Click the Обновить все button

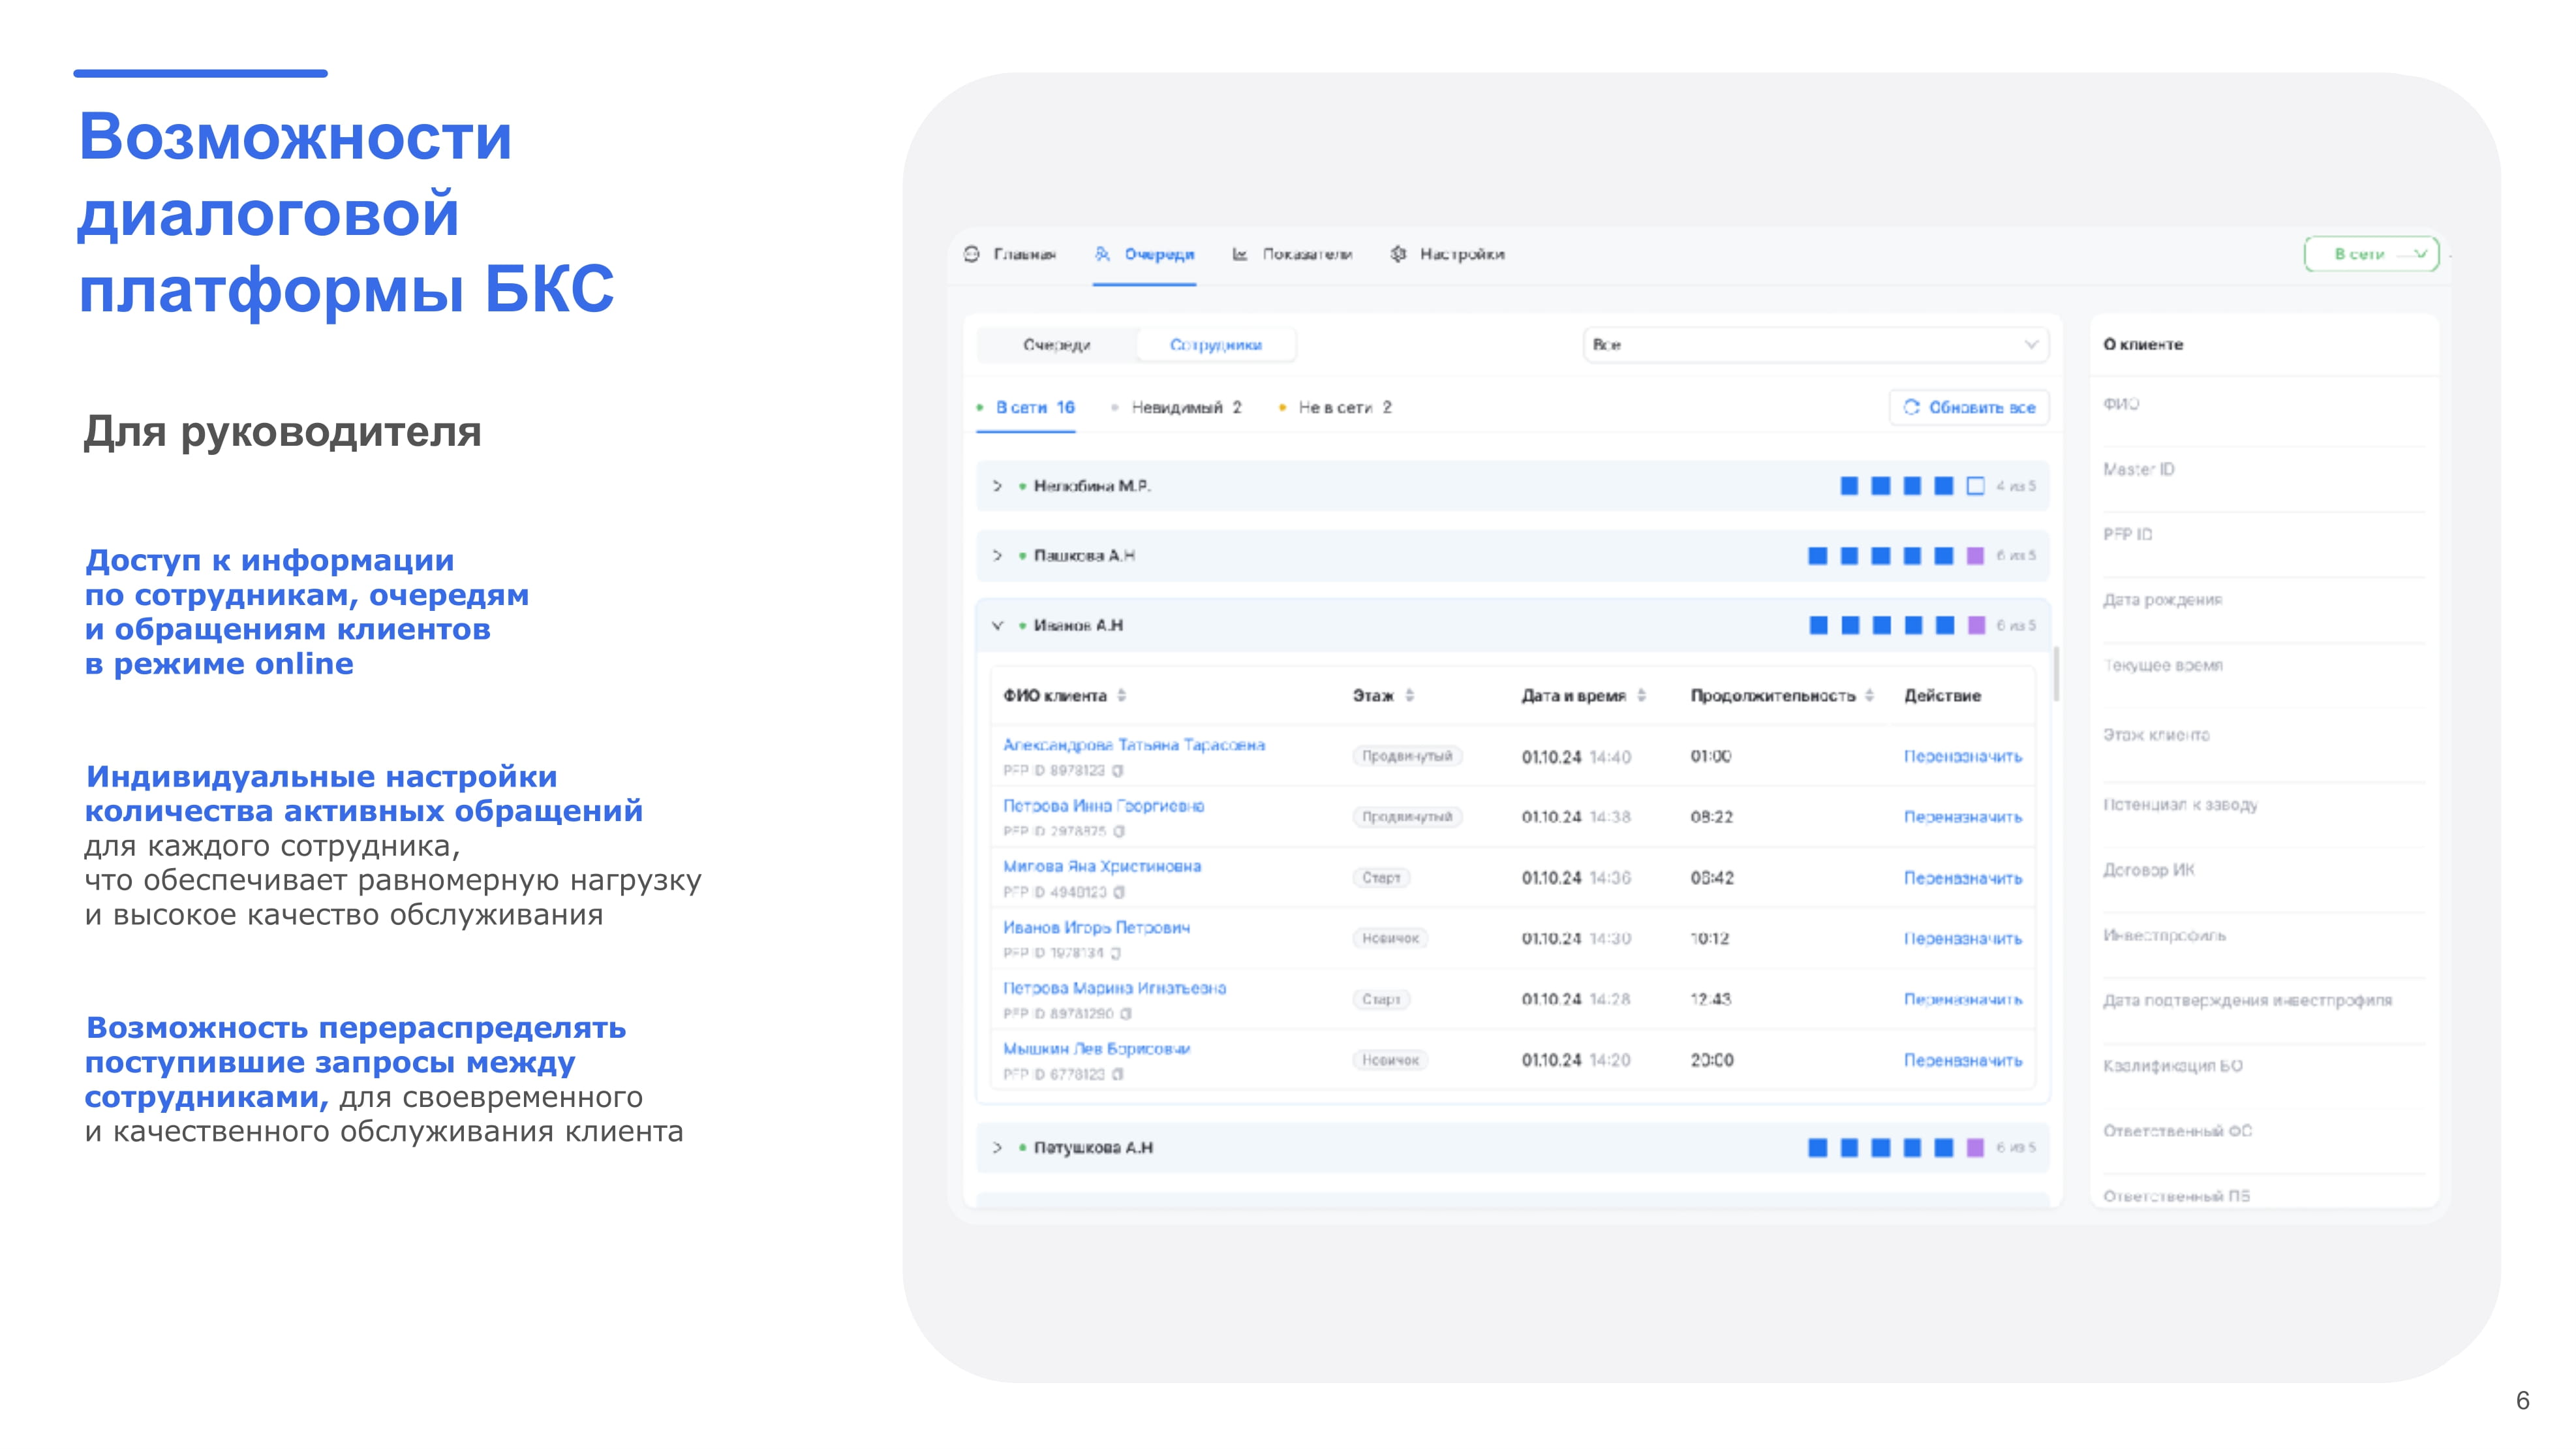1969,407
